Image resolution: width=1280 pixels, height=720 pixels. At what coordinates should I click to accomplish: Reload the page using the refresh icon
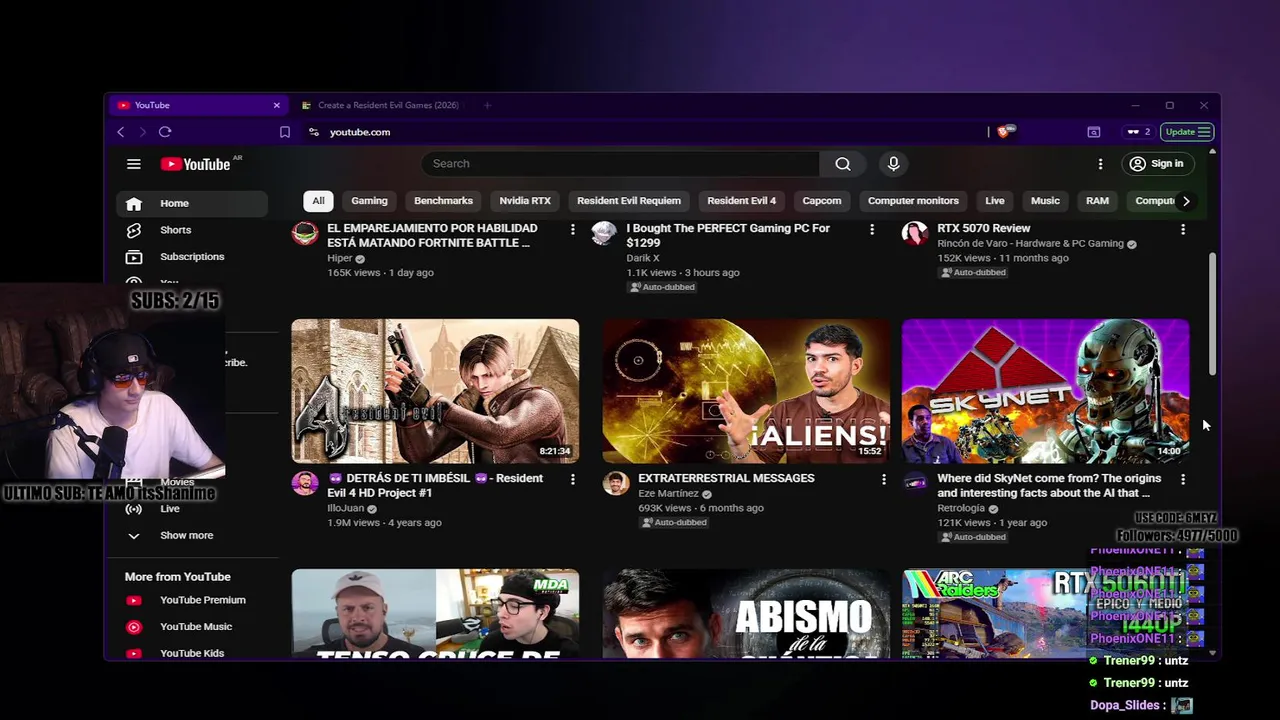(x=165, y=132)
